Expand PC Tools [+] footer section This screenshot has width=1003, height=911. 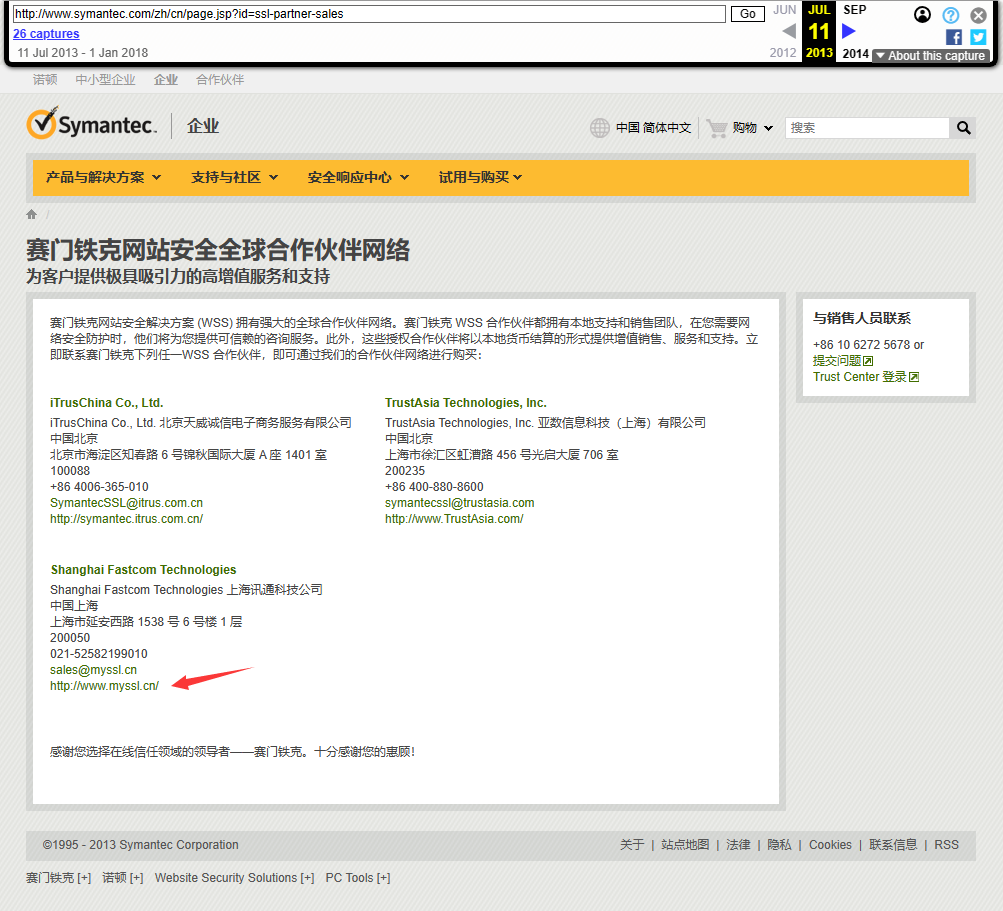[358, 878]
